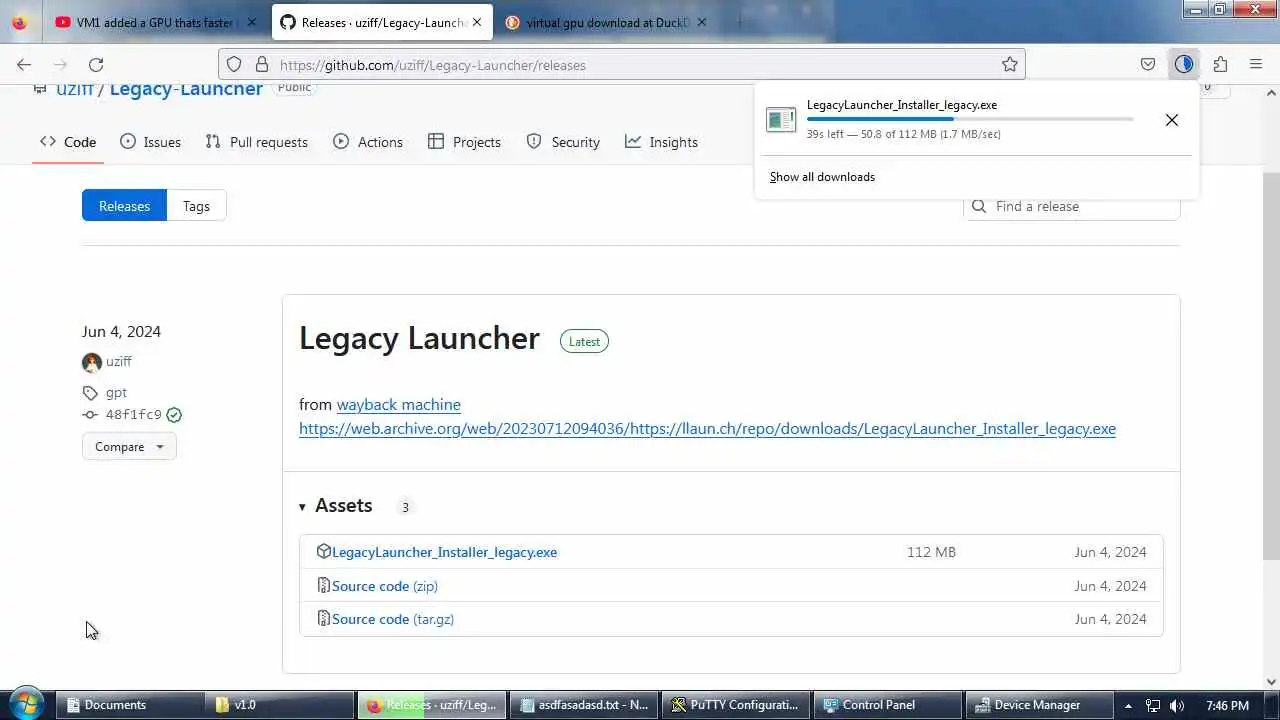Click the verified commit checkmark icon
The height and width of the screenshot is (720, 1280).
[174, 415]
